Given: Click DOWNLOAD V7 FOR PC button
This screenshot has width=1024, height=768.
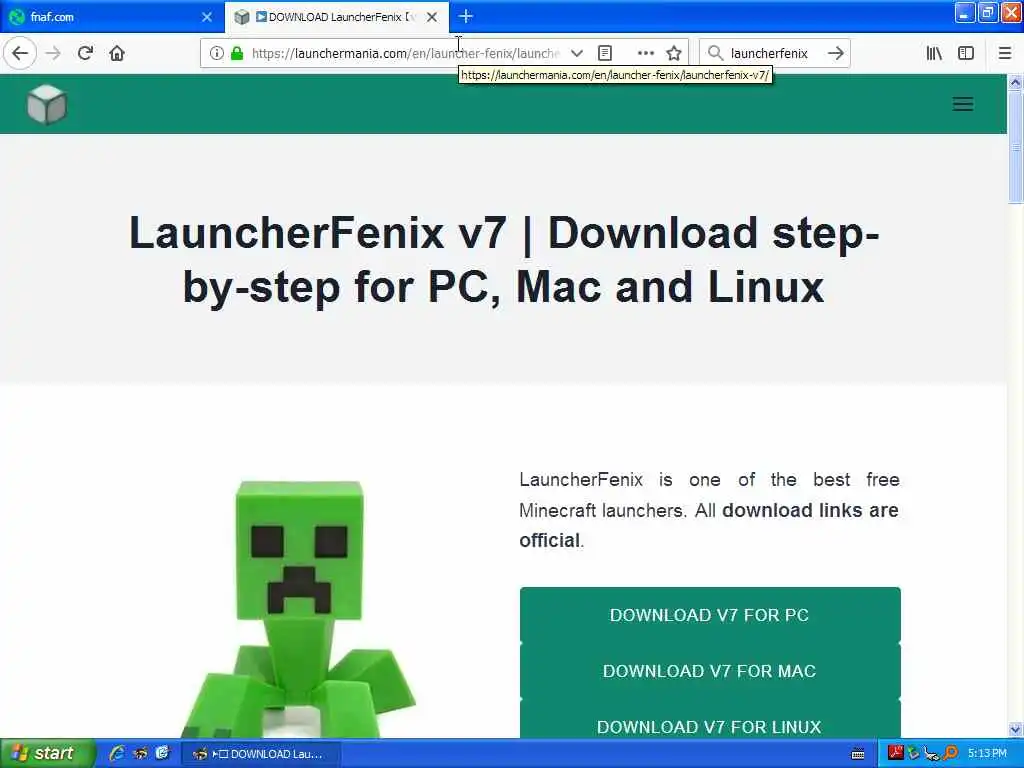Looking at the screenshot, I should coord(710,615).
